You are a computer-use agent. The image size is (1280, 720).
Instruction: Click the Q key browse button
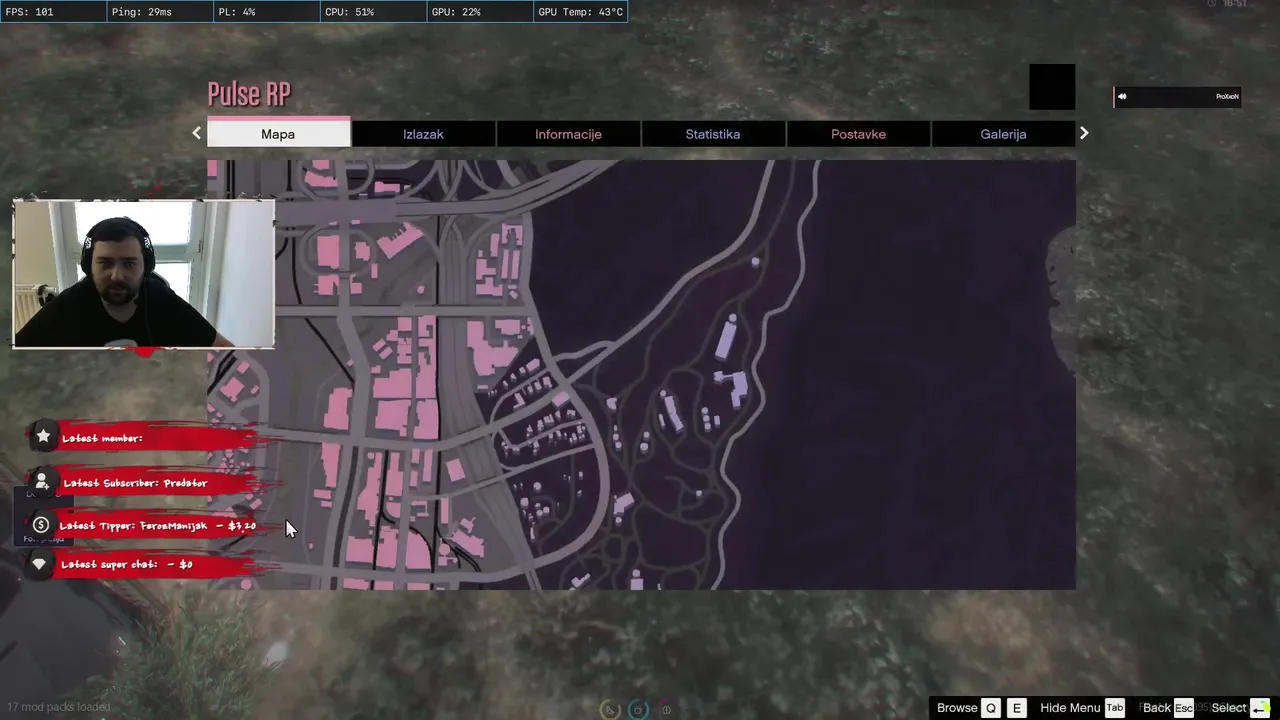pos(991,708)
